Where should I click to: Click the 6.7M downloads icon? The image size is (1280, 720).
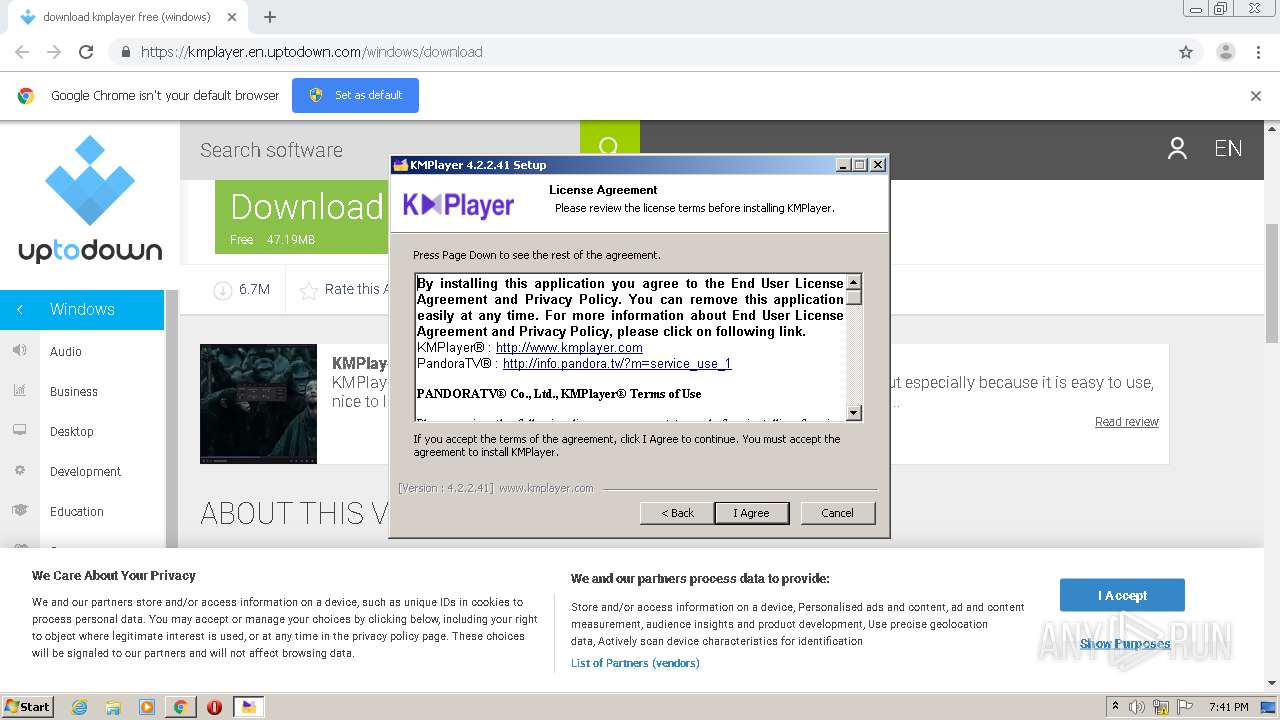coord(223,290)
